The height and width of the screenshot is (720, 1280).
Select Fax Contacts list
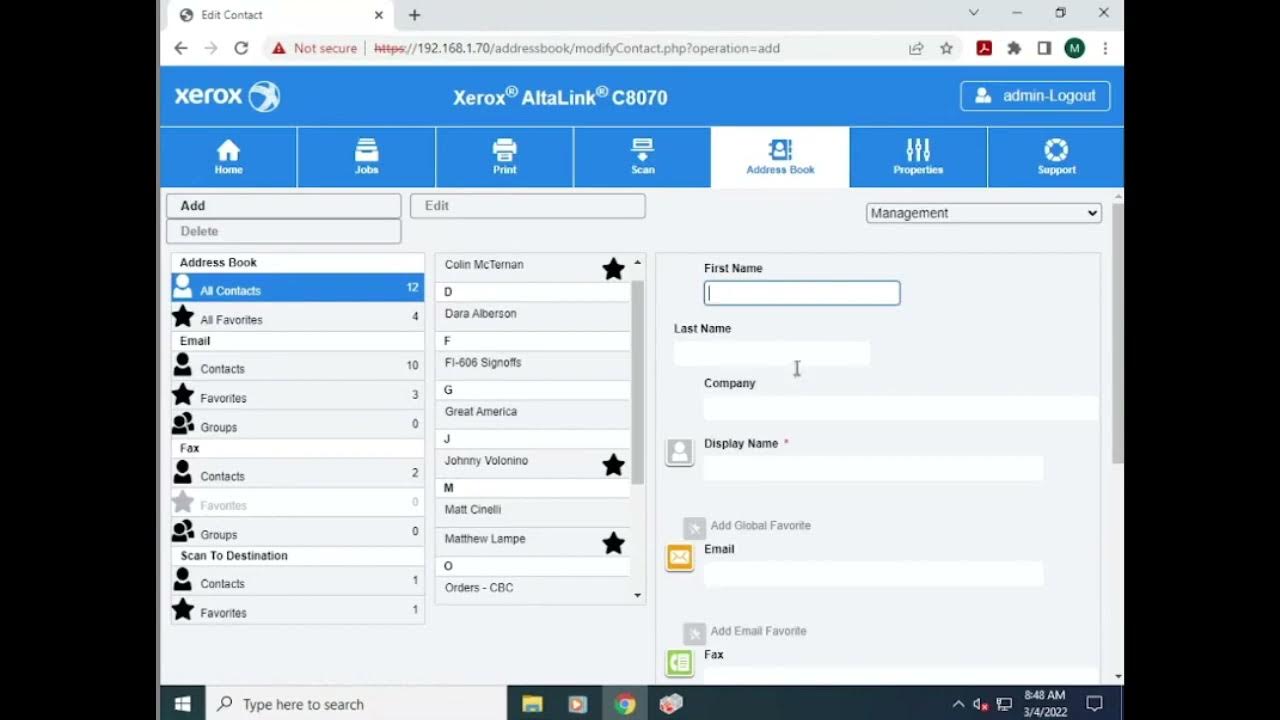pyautogui.click(x=298, y=473)
